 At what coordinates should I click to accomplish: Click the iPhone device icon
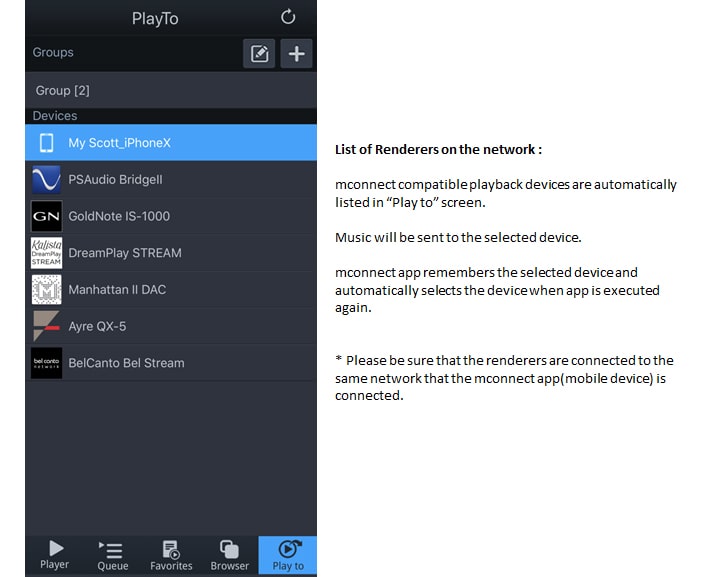46,143
